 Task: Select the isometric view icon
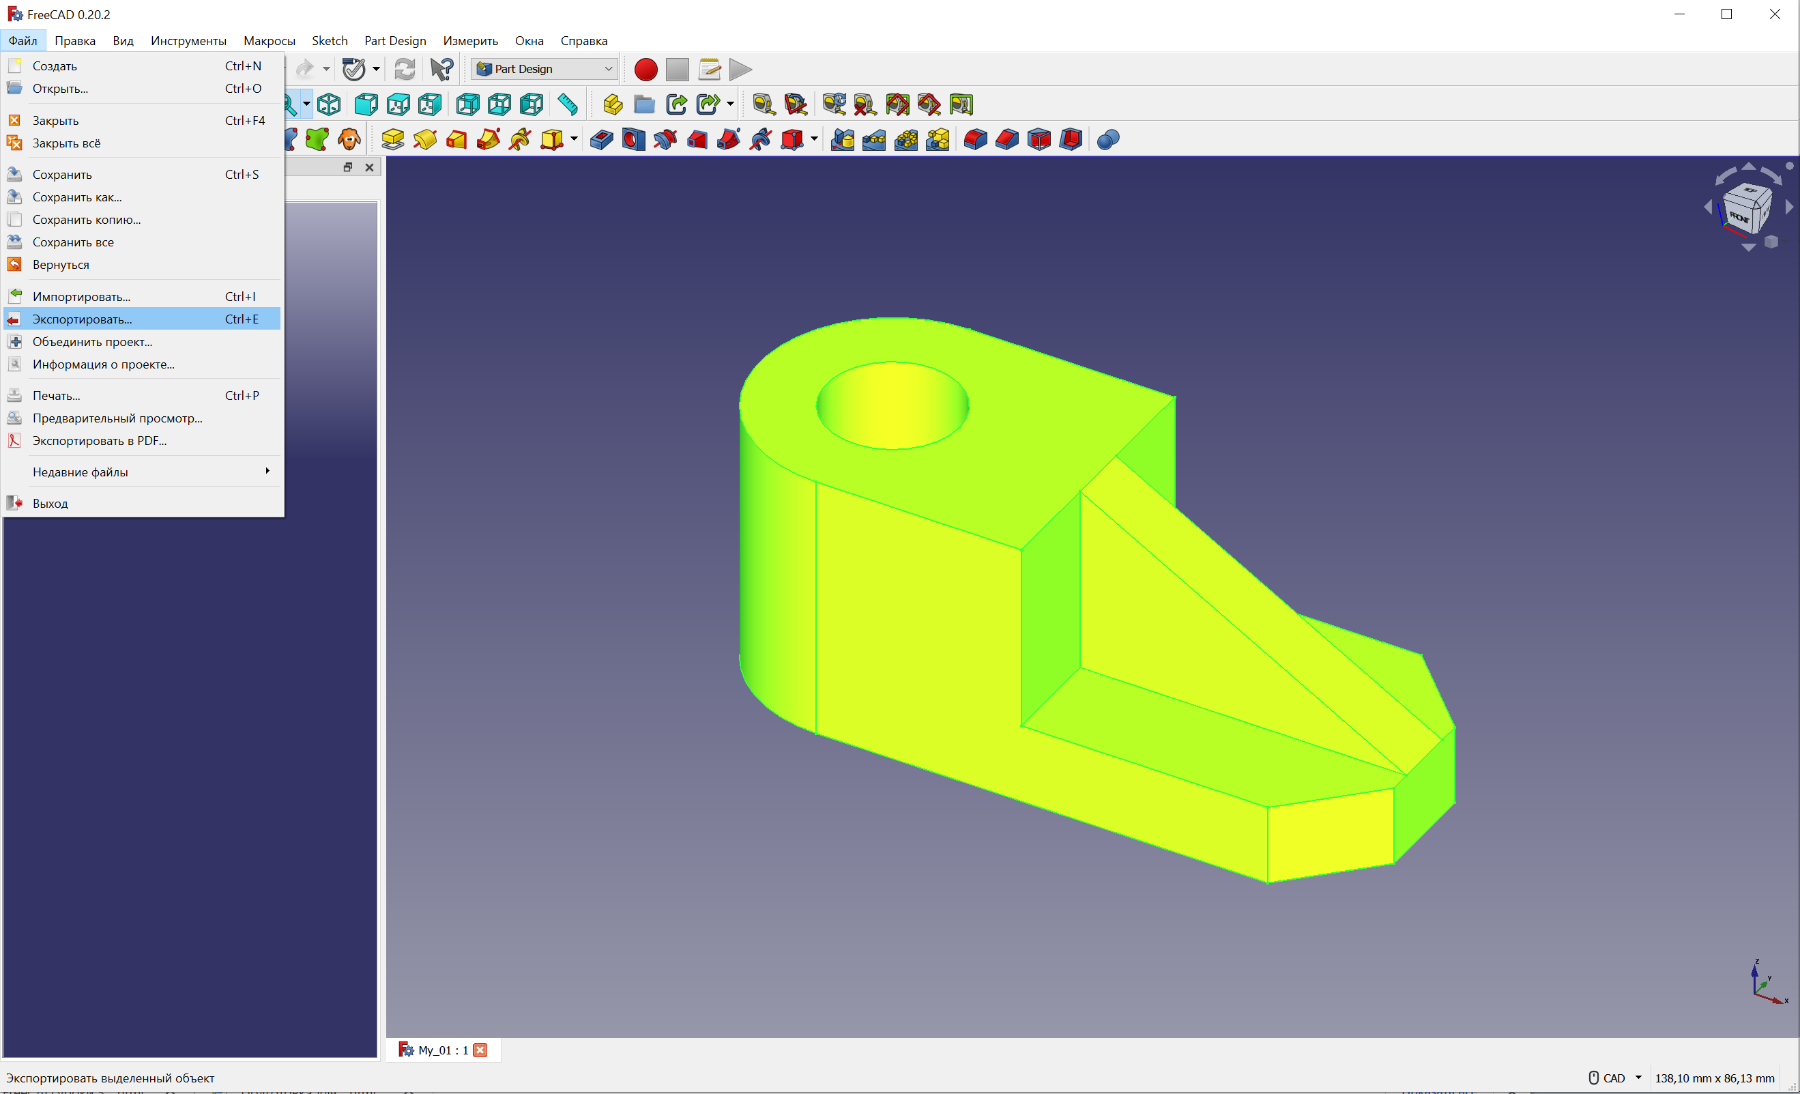(x=329, y=104)
